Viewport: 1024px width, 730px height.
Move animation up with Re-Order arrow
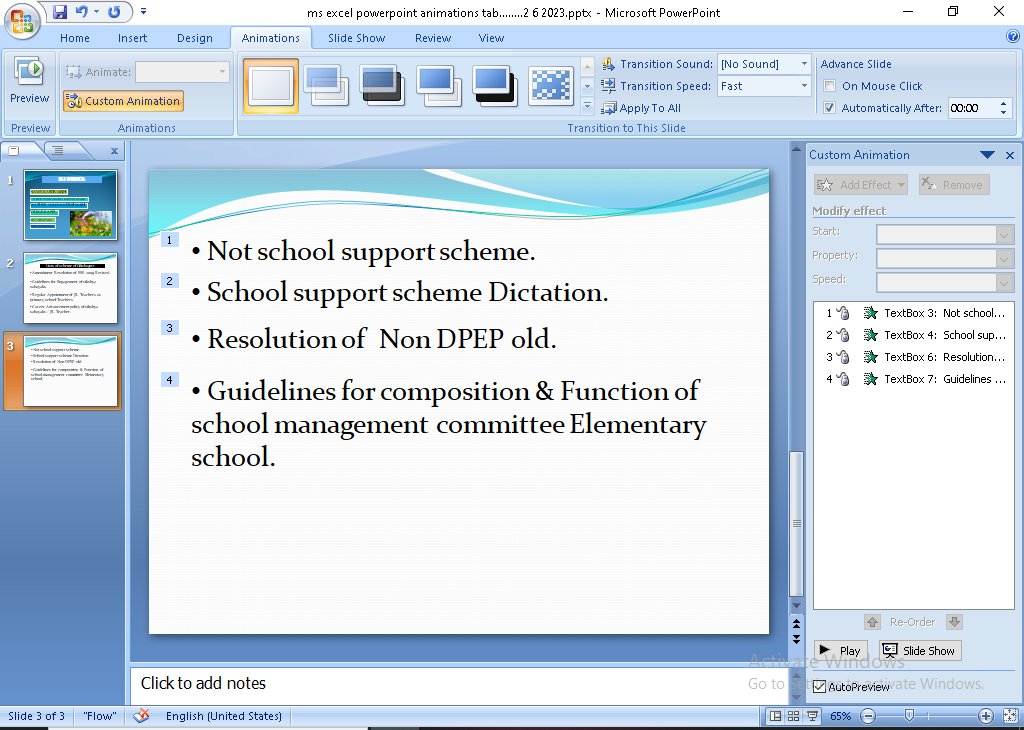[x=872, y=622]
